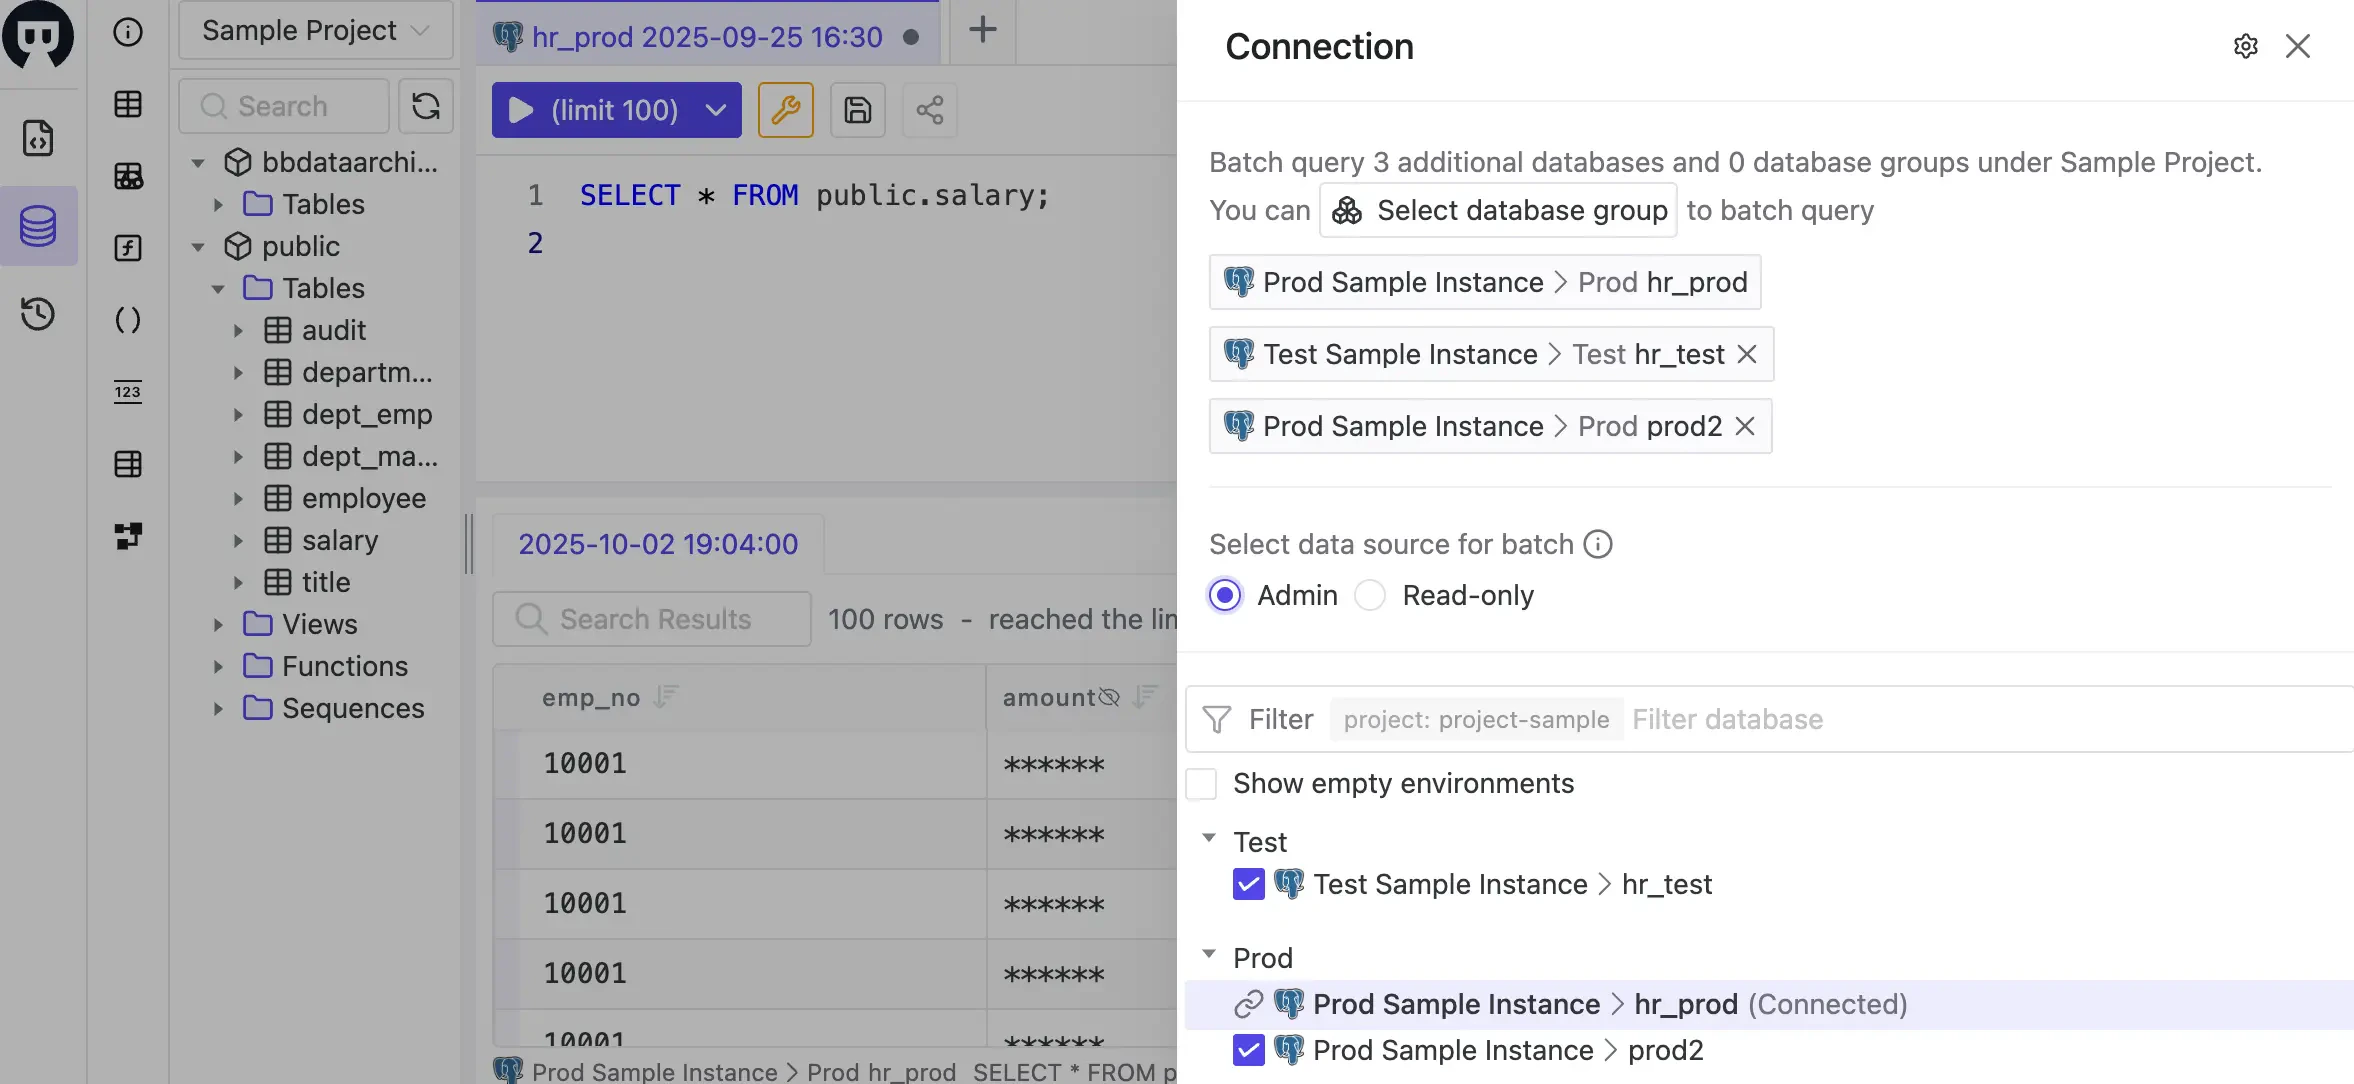Uncheck the hr_test database checkbox

tap(1247, 884)
